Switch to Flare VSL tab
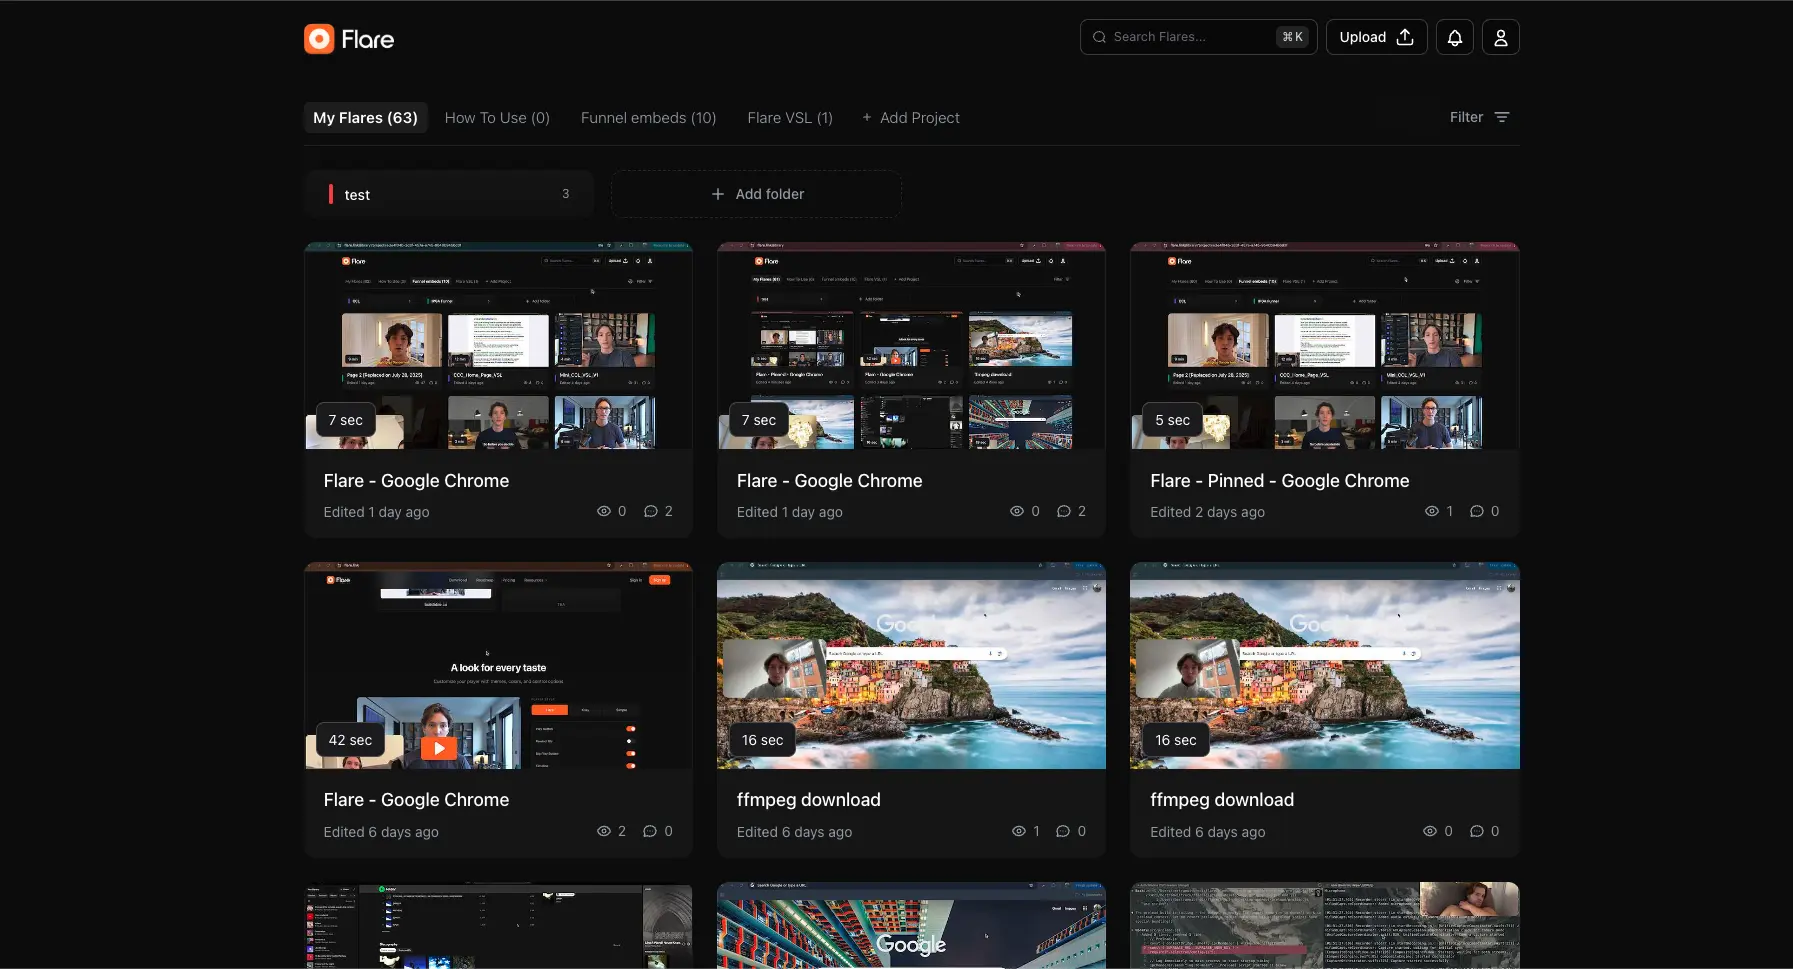1793x969 pixels. [789, 118]
